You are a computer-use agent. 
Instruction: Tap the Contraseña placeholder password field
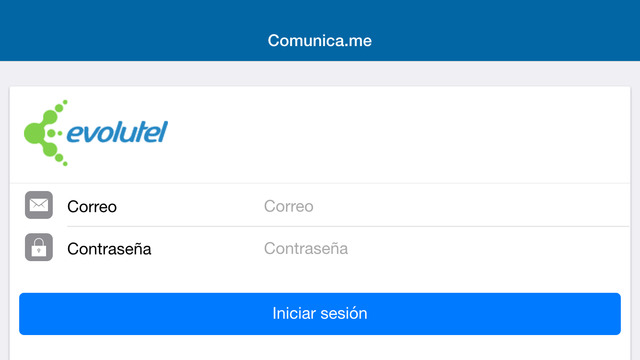tap(446, 248)
